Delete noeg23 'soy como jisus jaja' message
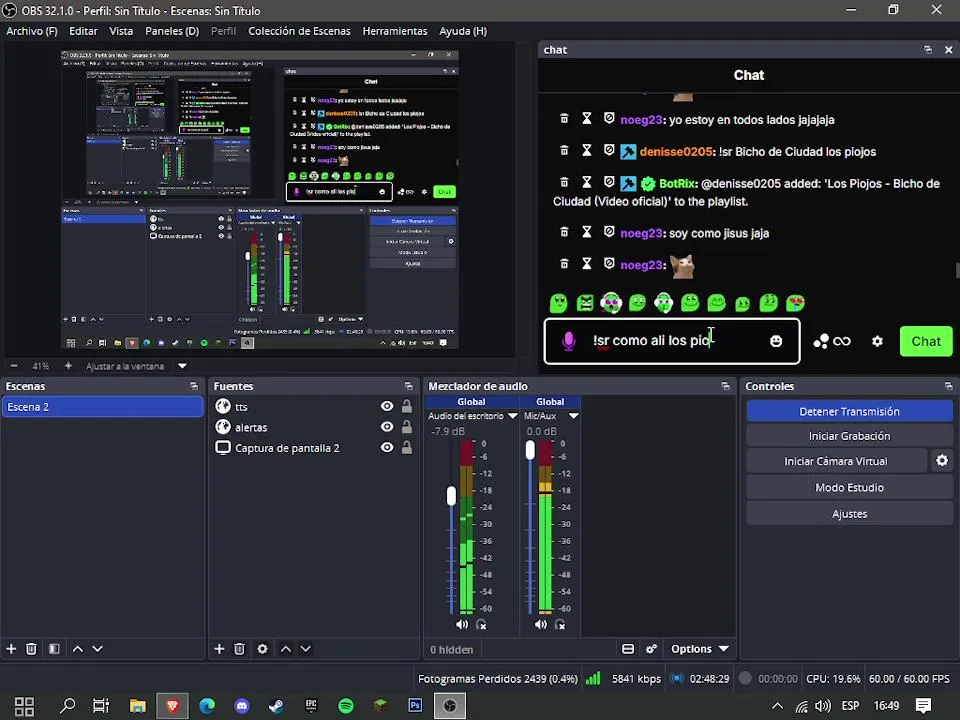 [564, 231]
